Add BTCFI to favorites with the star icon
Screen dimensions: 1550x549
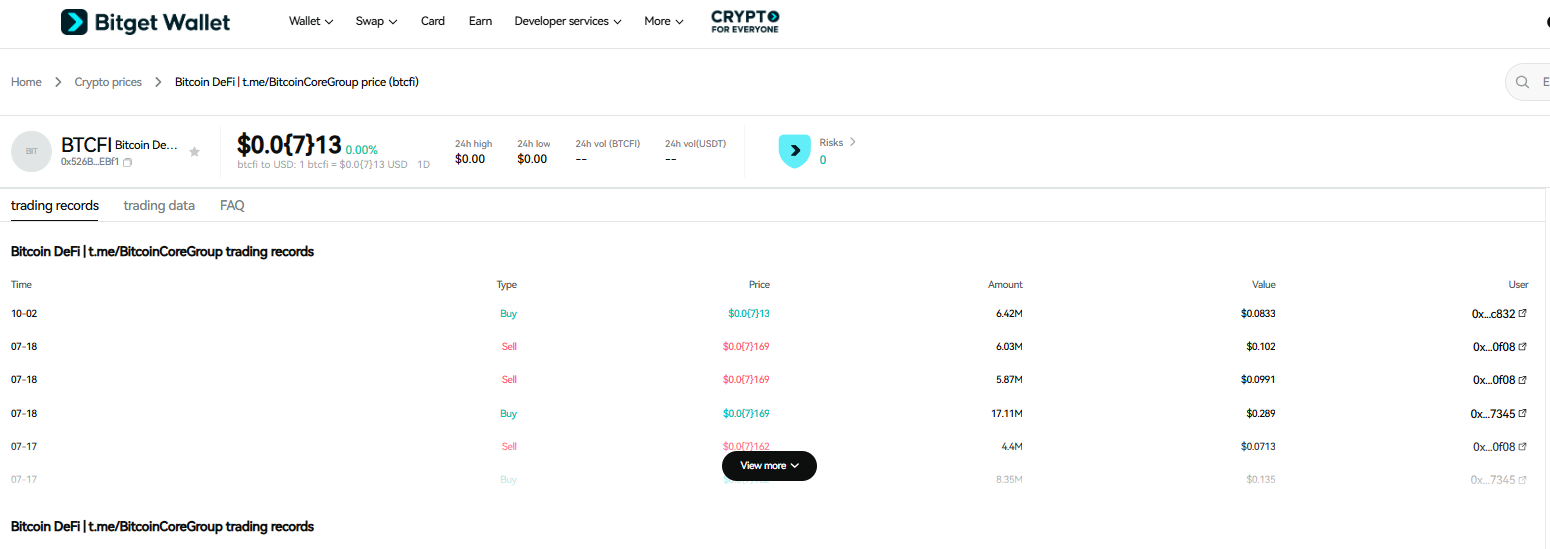pyautogui.click(x=194, y=152)
